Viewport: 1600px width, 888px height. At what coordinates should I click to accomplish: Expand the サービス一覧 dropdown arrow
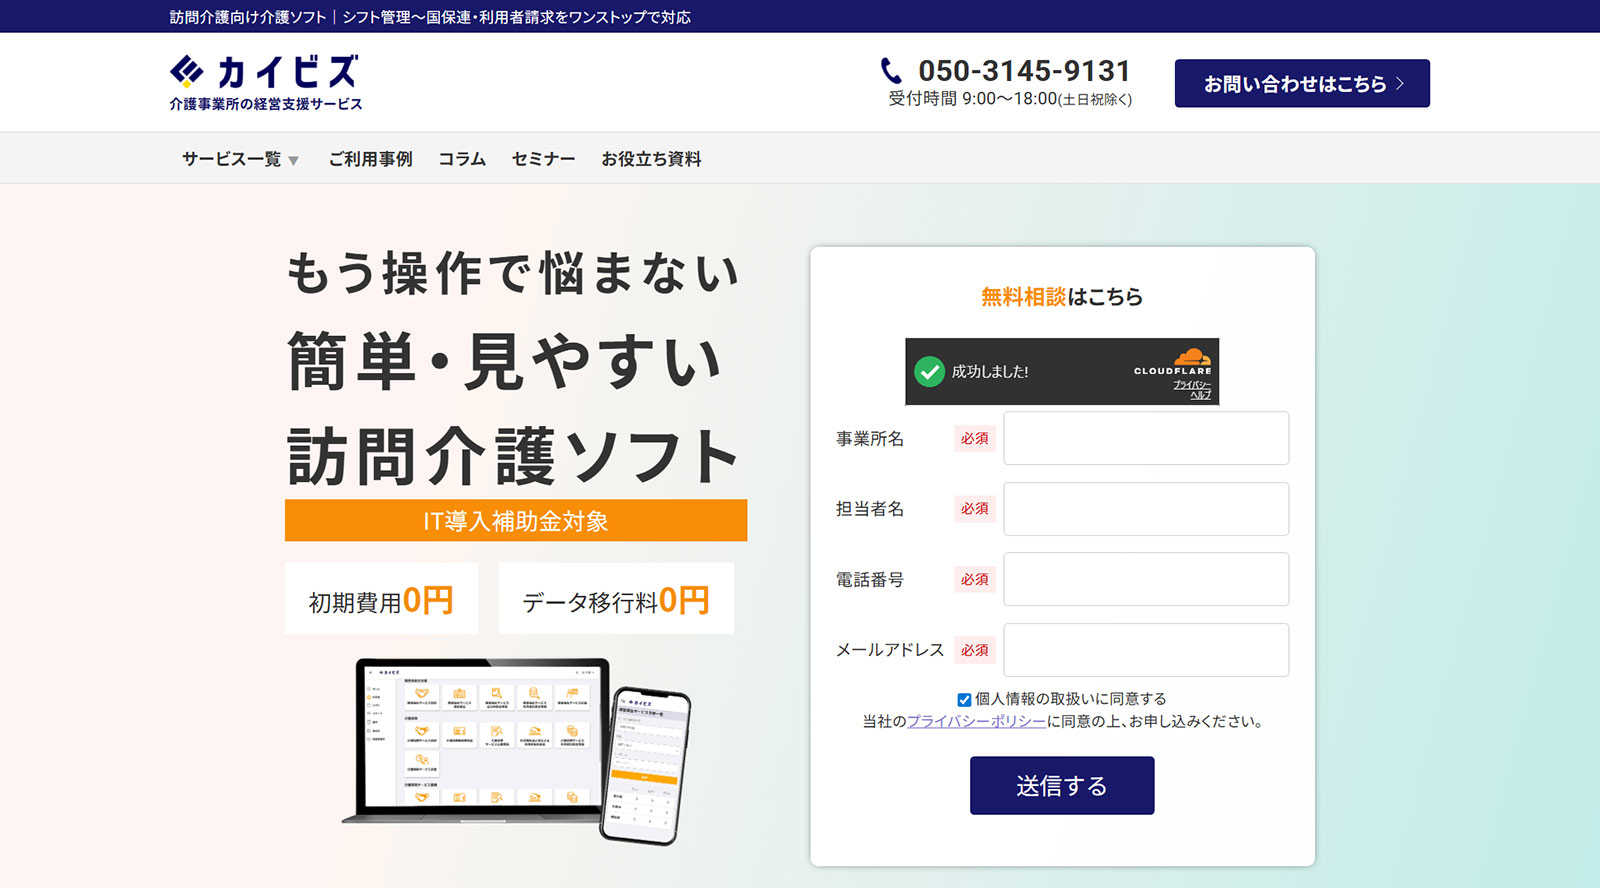293,160
